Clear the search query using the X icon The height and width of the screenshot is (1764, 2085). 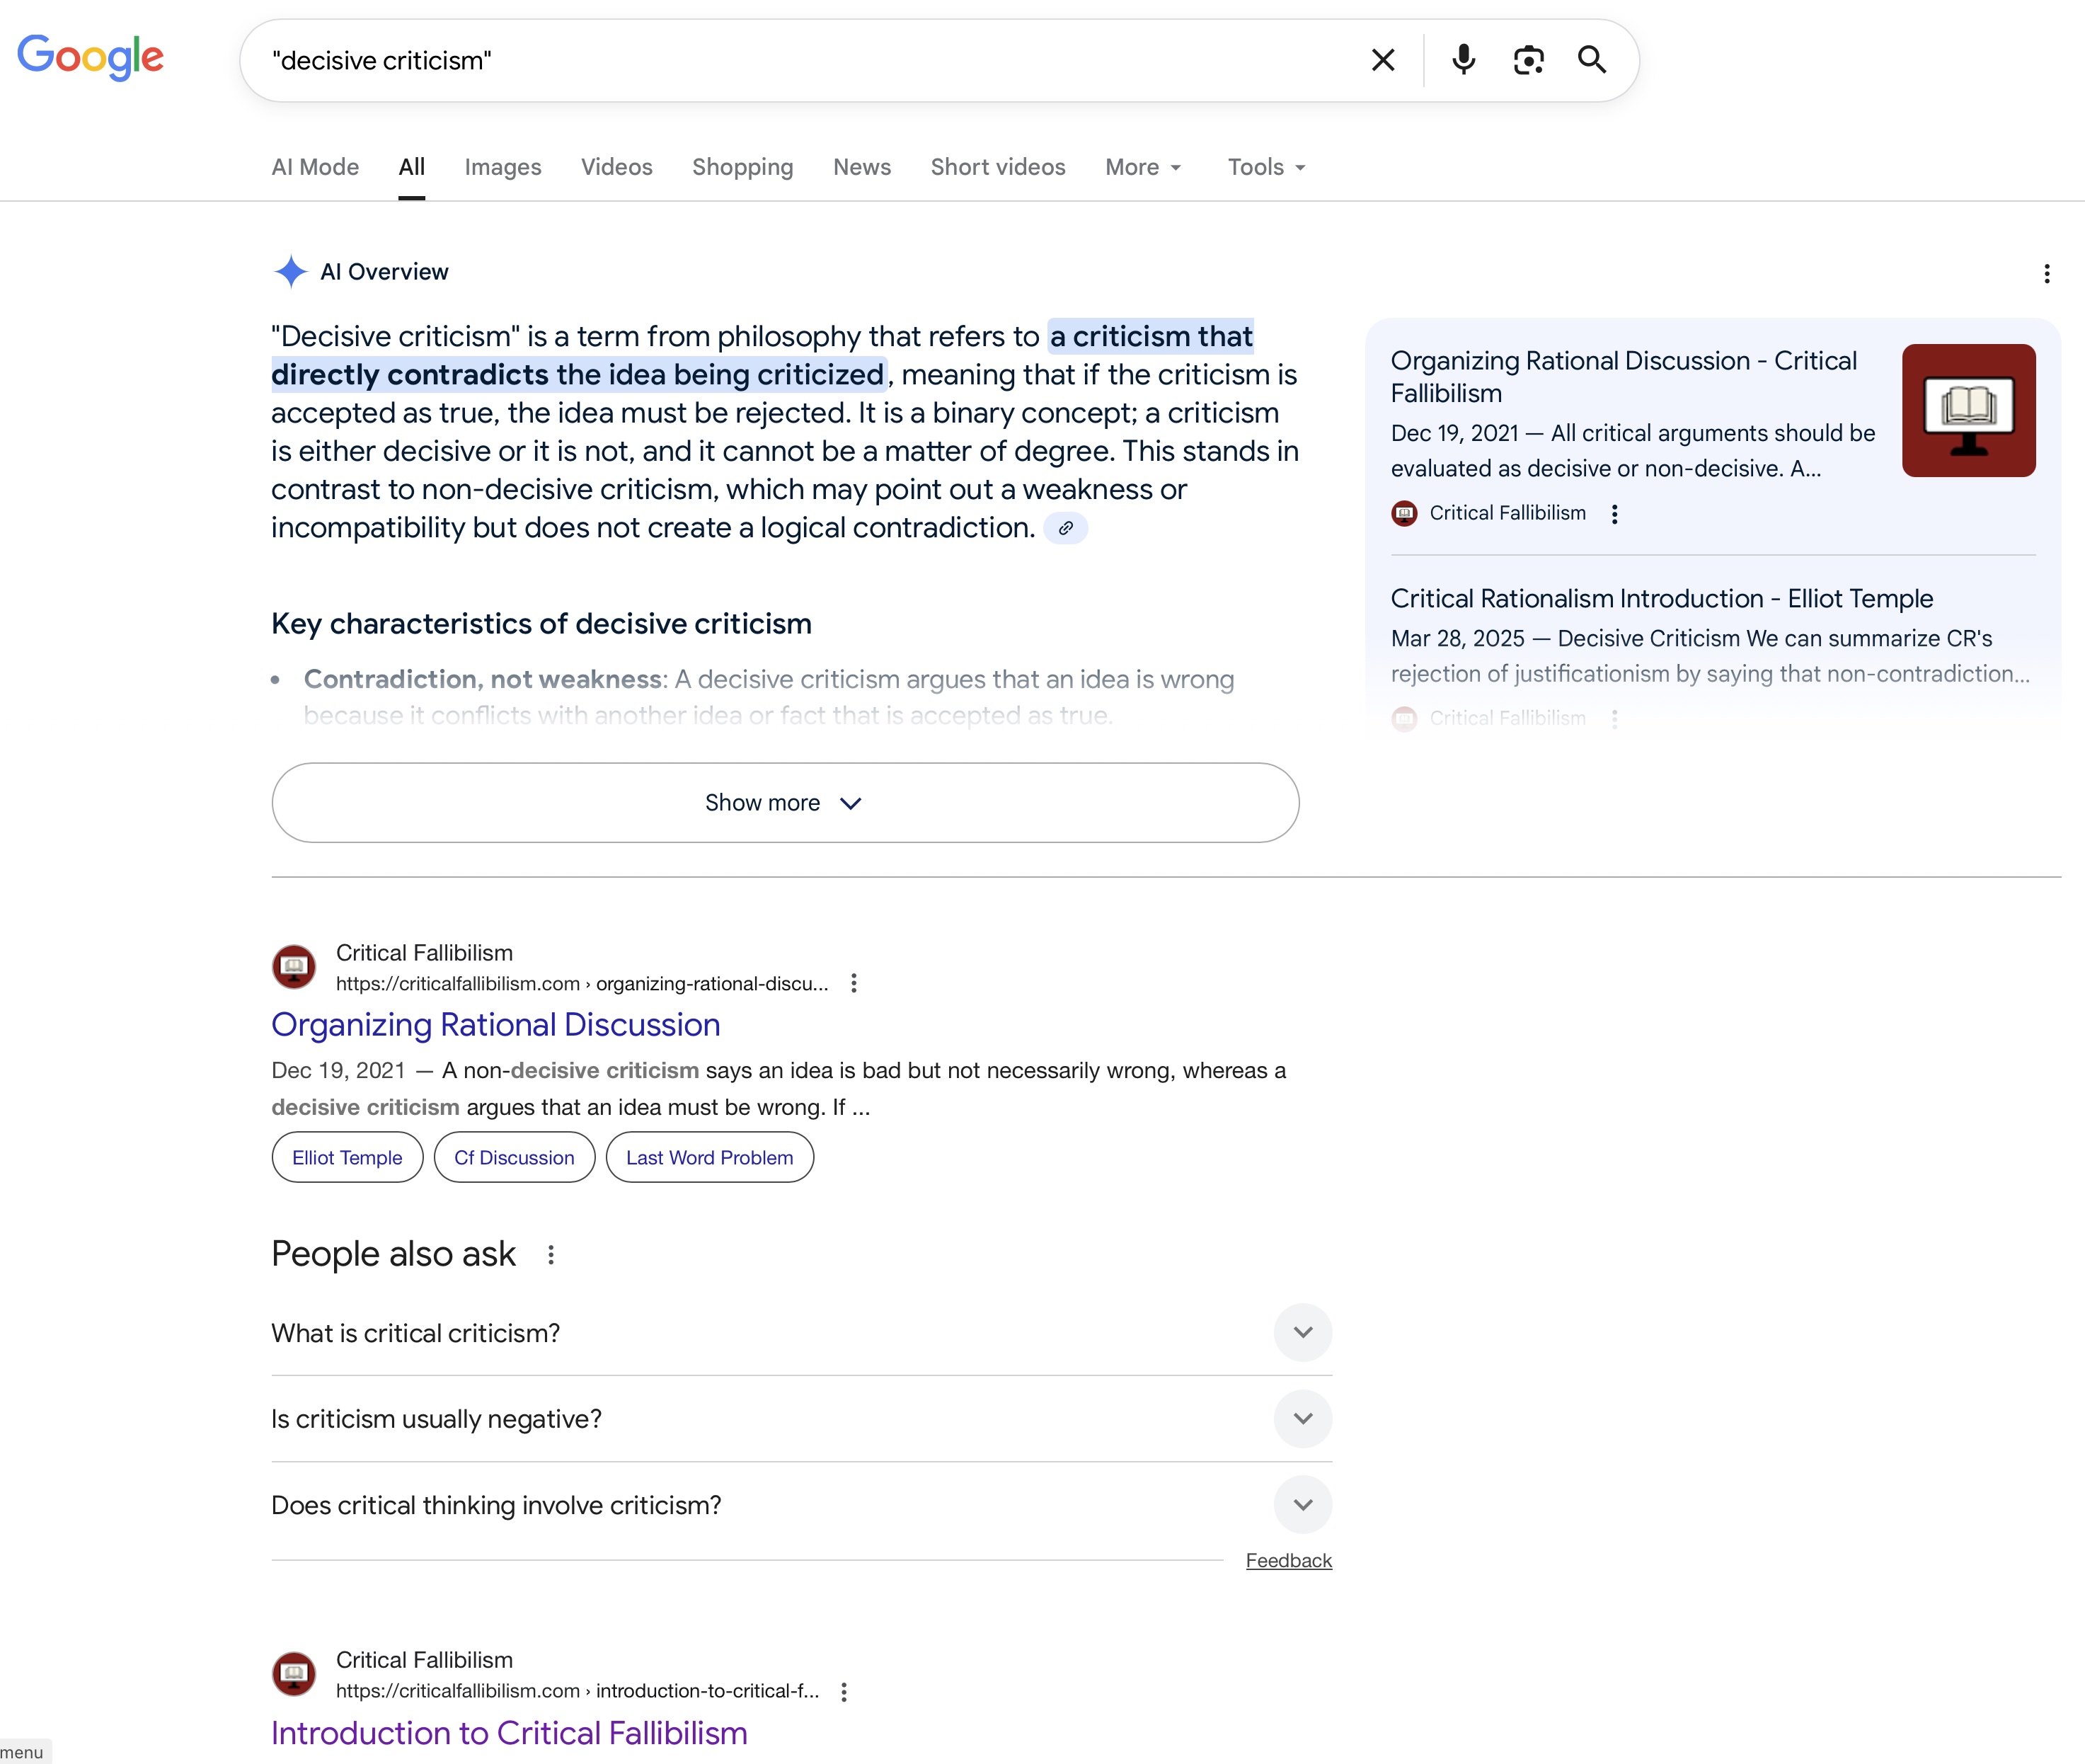point(1383,60)
